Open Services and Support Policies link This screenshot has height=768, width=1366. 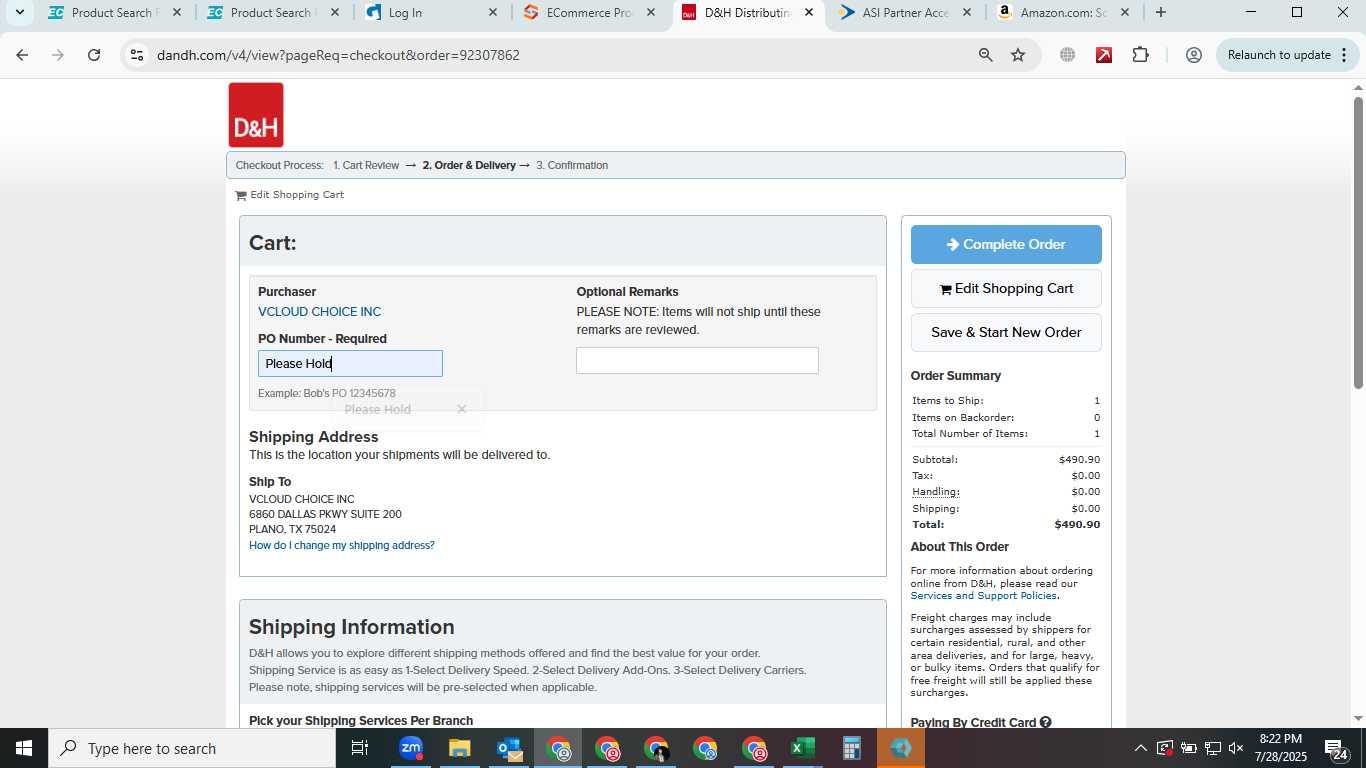click(x=983, y=596)
